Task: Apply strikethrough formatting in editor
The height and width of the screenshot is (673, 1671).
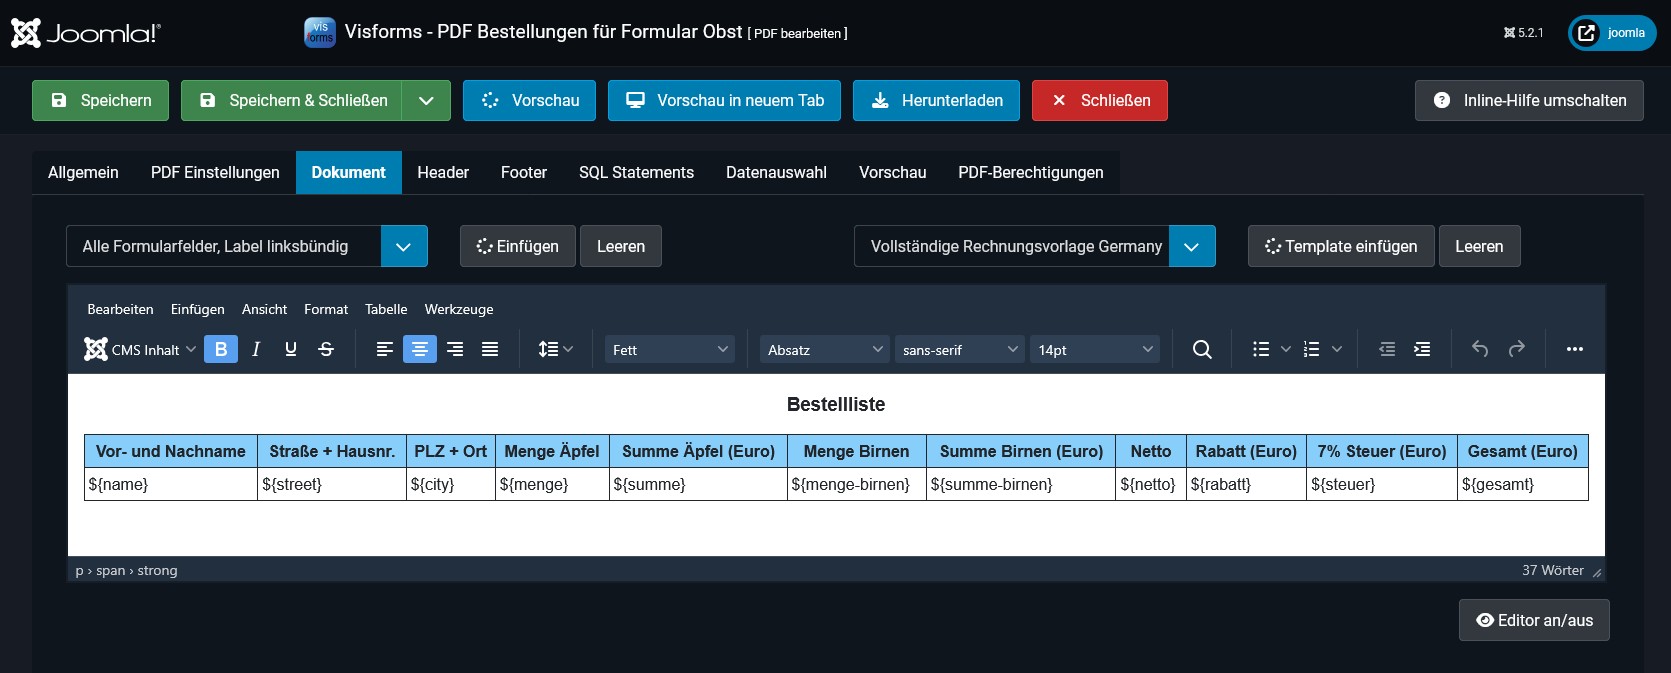Action: coord(326,349)
